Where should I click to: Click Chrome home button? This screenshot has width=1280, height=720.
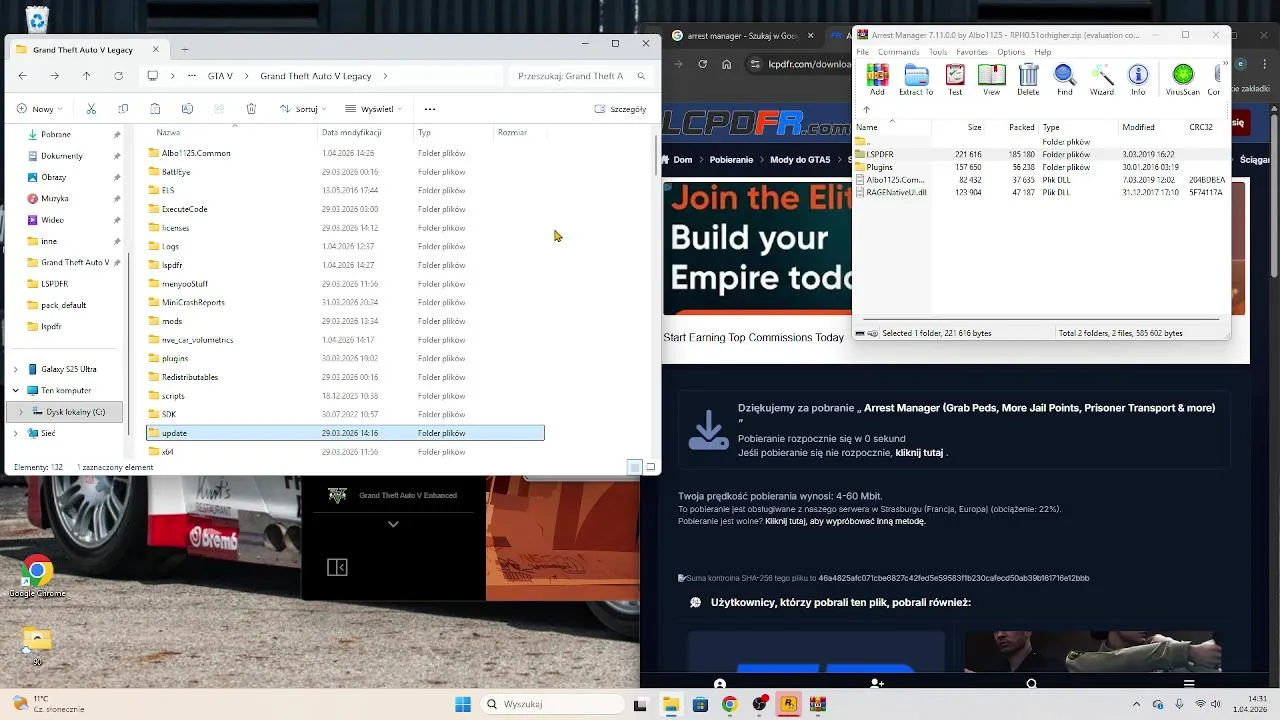pyautogui.click(x=726, y=64)
